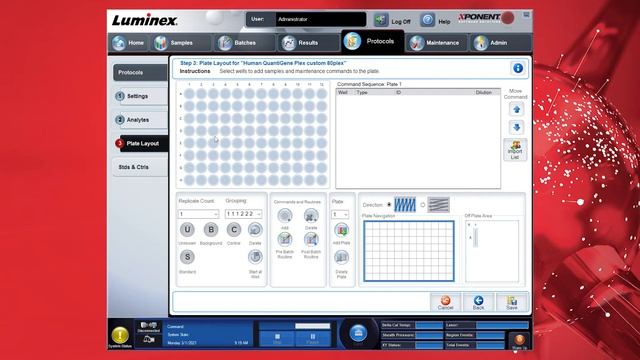
Task: Click the Dilution column header
Action: 487,93
